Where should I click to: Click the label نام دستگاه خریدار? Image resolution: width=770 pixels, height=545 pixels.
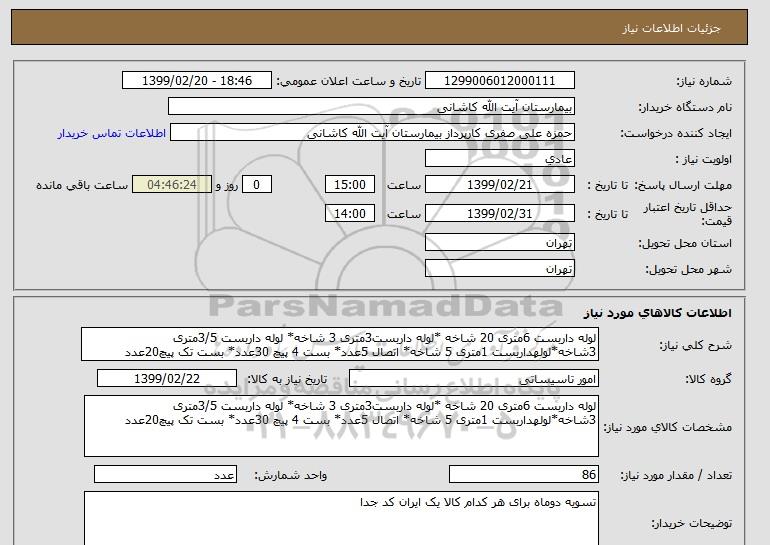pos(685,107)
